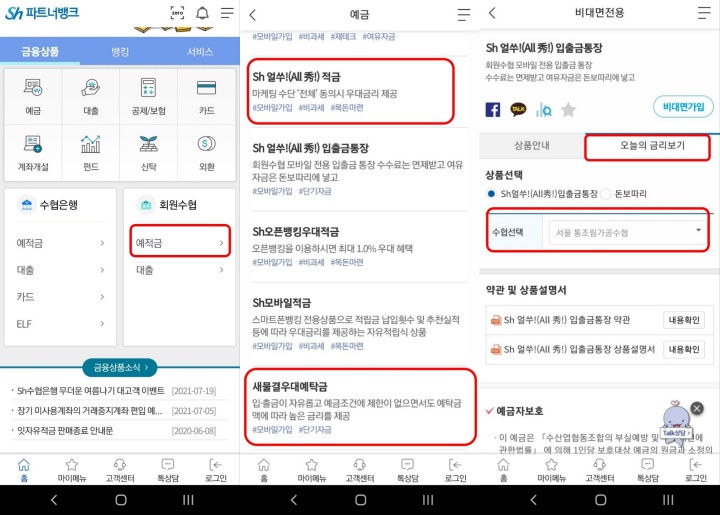
Task: Switch to 뱅킹 tab
Action: click(120, 51)
